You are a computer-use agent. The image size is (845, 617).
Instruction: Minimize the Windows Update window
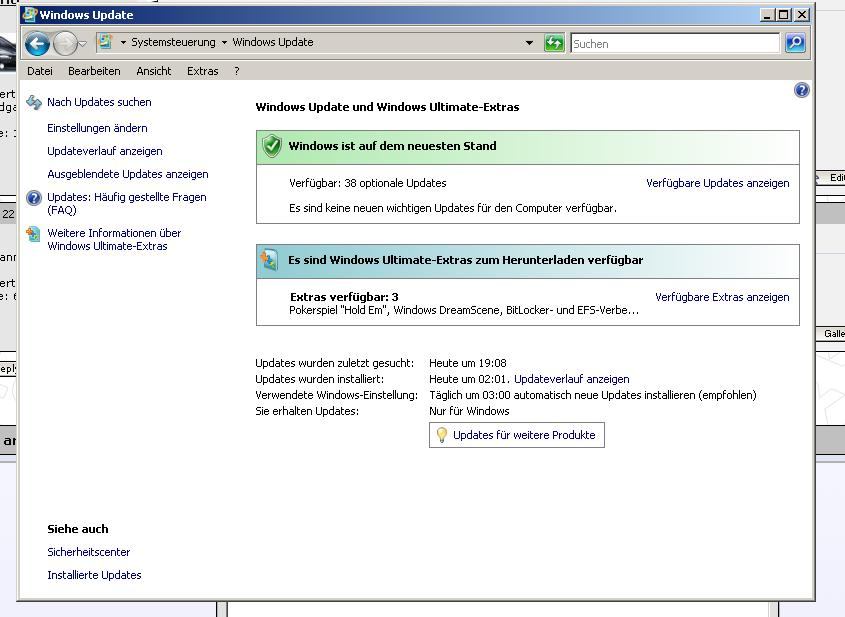[767, 15]
